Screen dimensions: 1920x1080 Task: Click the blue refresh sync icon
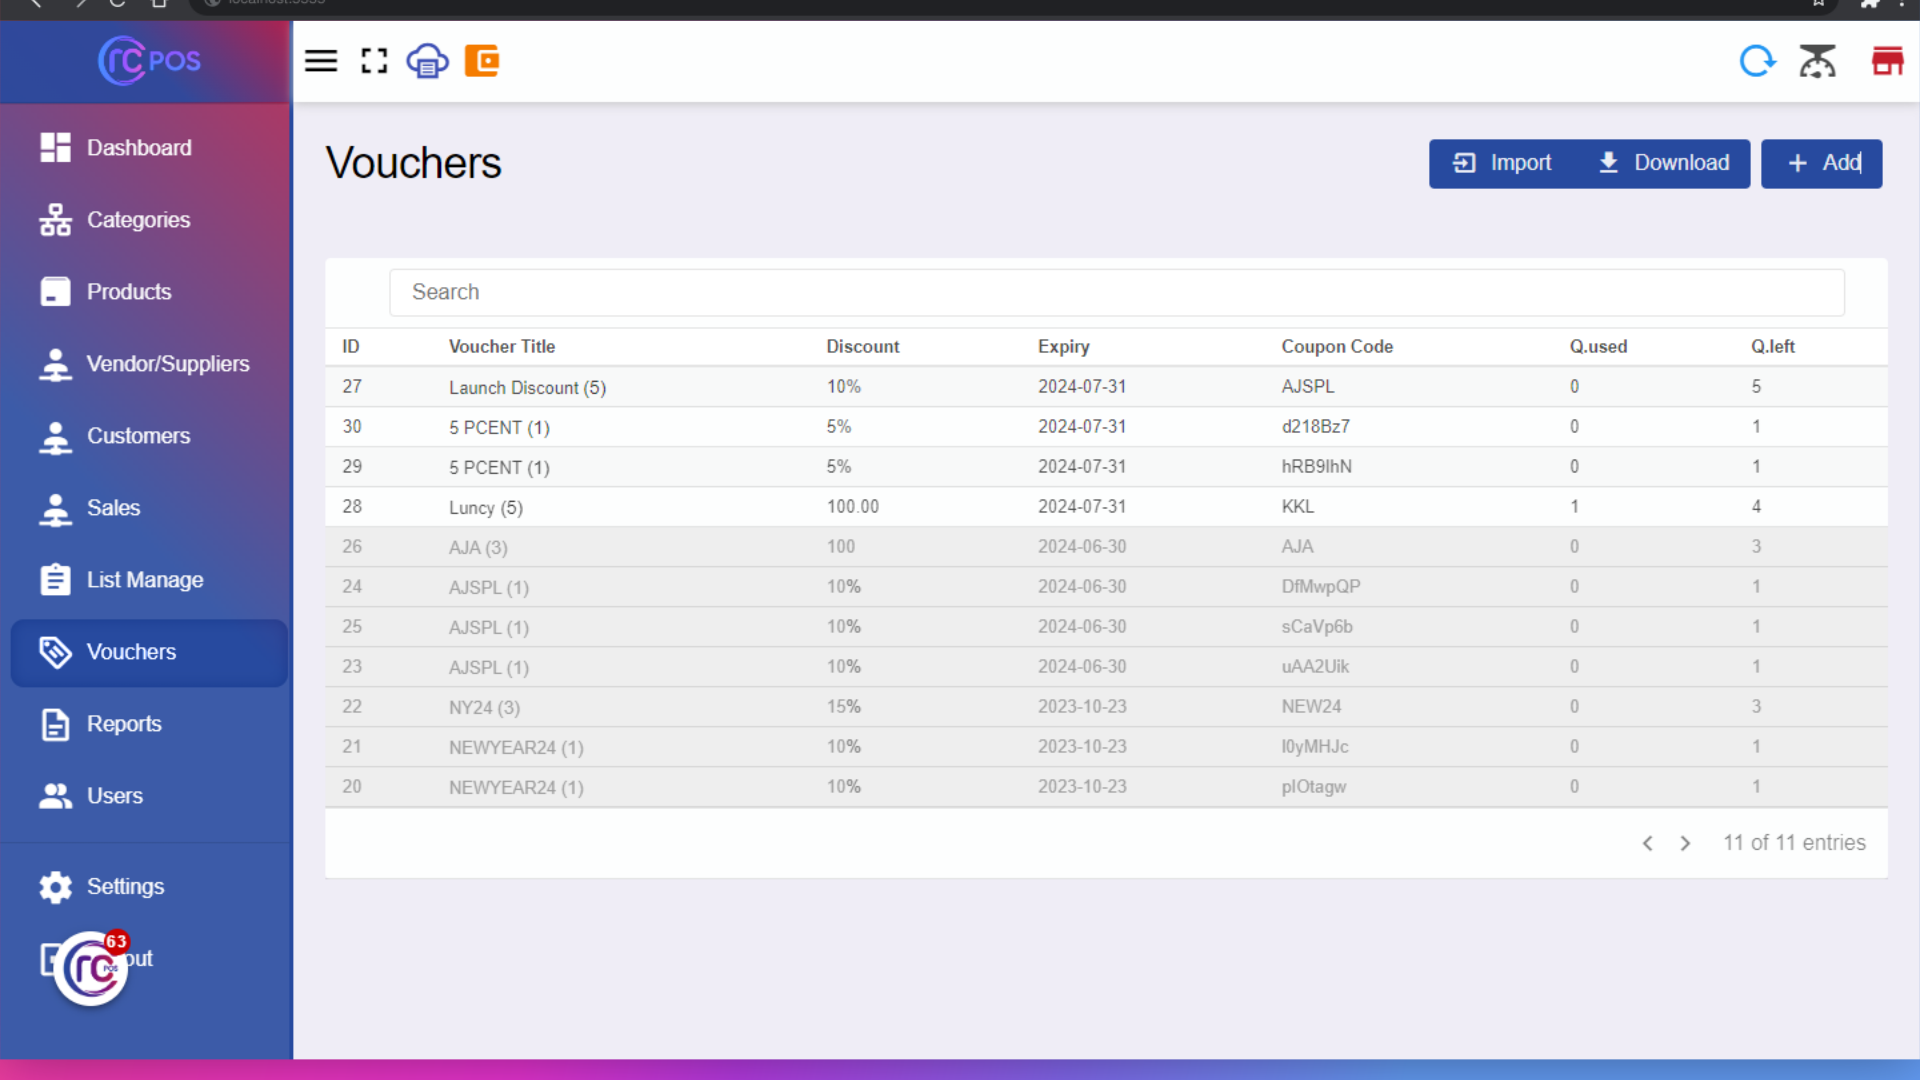pos(1757,61)
